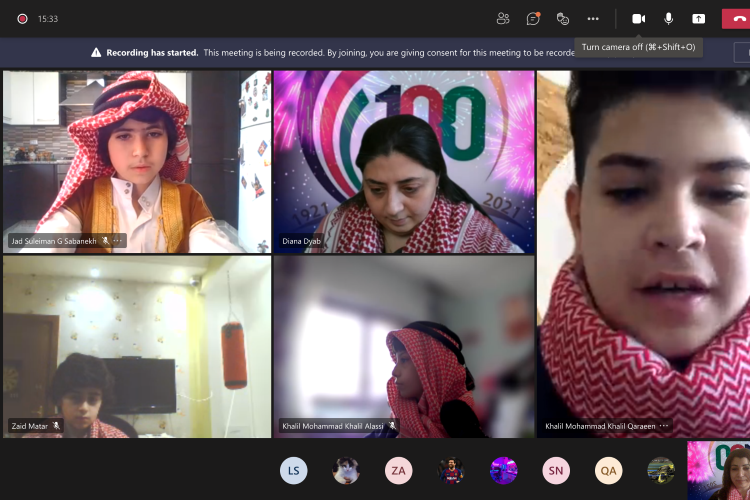Open more options for Jad Suleiman G Sabanekh
This screenshot has width=750, height=500.
(x=118, y=241)
